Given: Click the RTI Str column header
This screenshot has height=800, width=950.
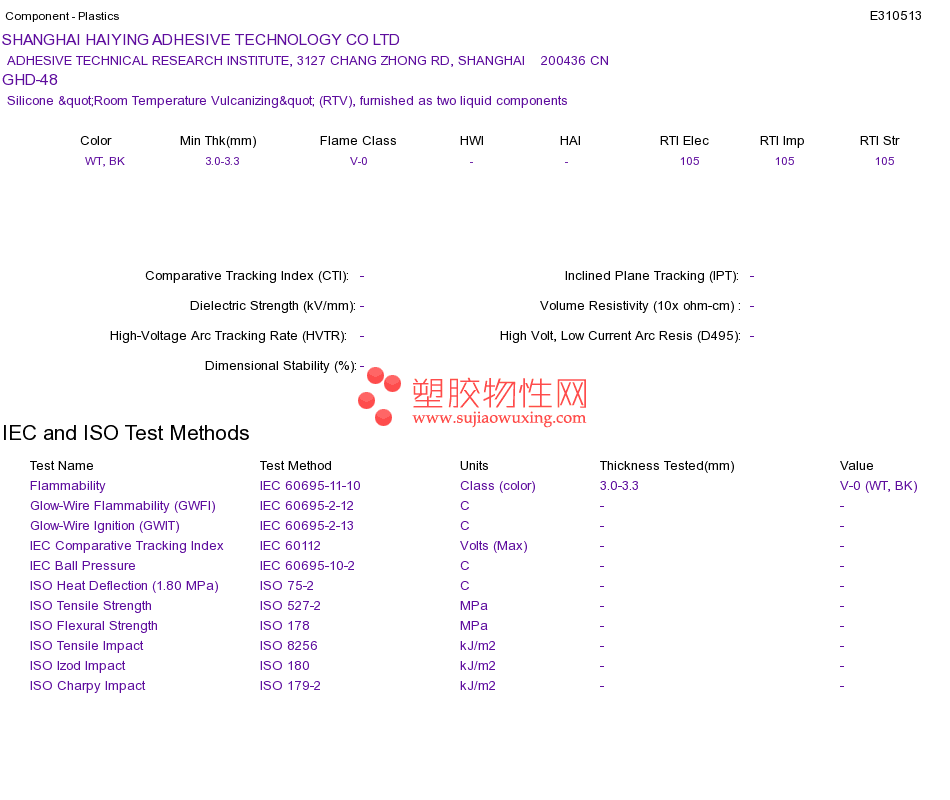Looking at the screenshot, I should pos(880,141).
